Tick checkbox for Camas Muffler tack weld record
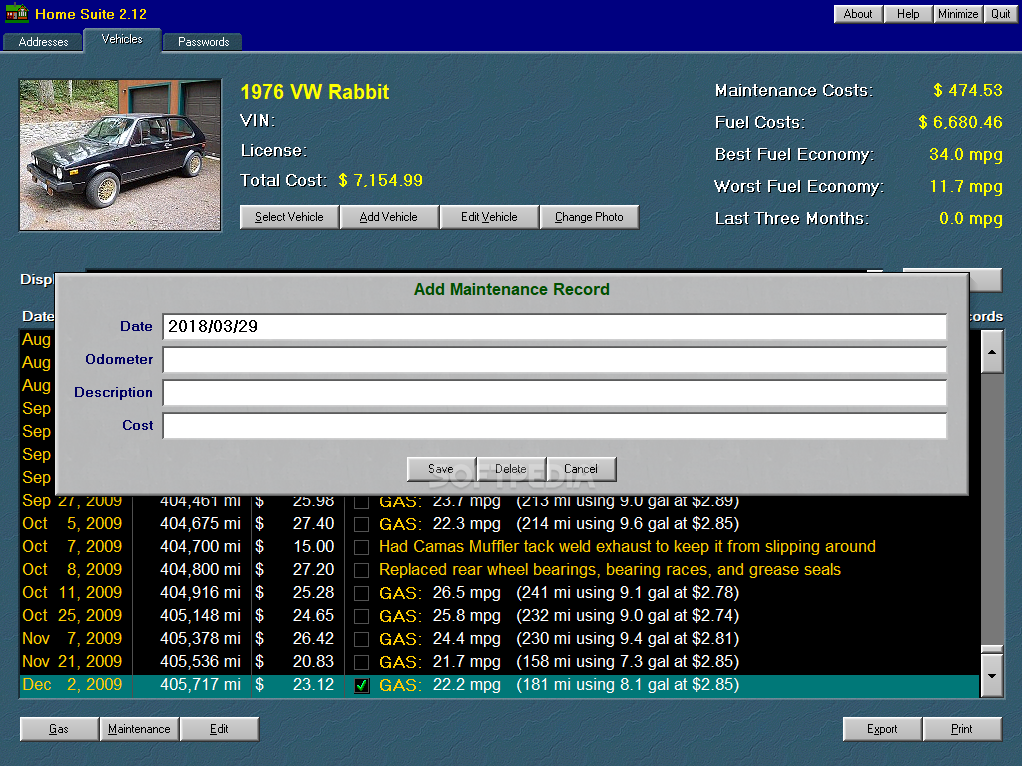The image size is (1022, 766). [x=361, y=548]
